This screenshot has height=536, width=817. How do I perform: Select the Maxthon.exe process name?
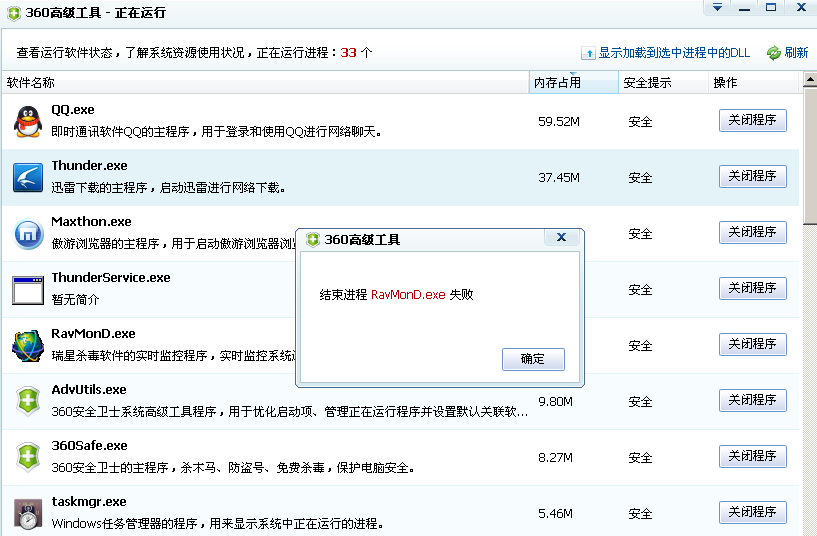point(91,221)
